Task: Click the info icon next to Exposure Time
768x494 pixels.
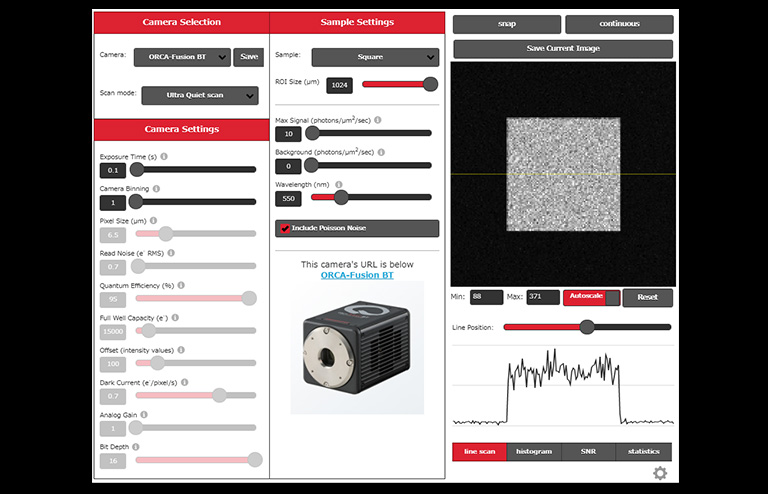Action: click(164, 156)
